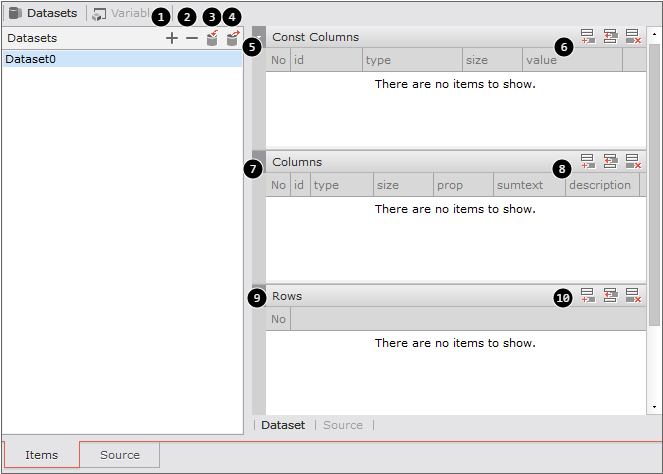
Task: Collapse the Const Columns section
Action: [259, 37]
